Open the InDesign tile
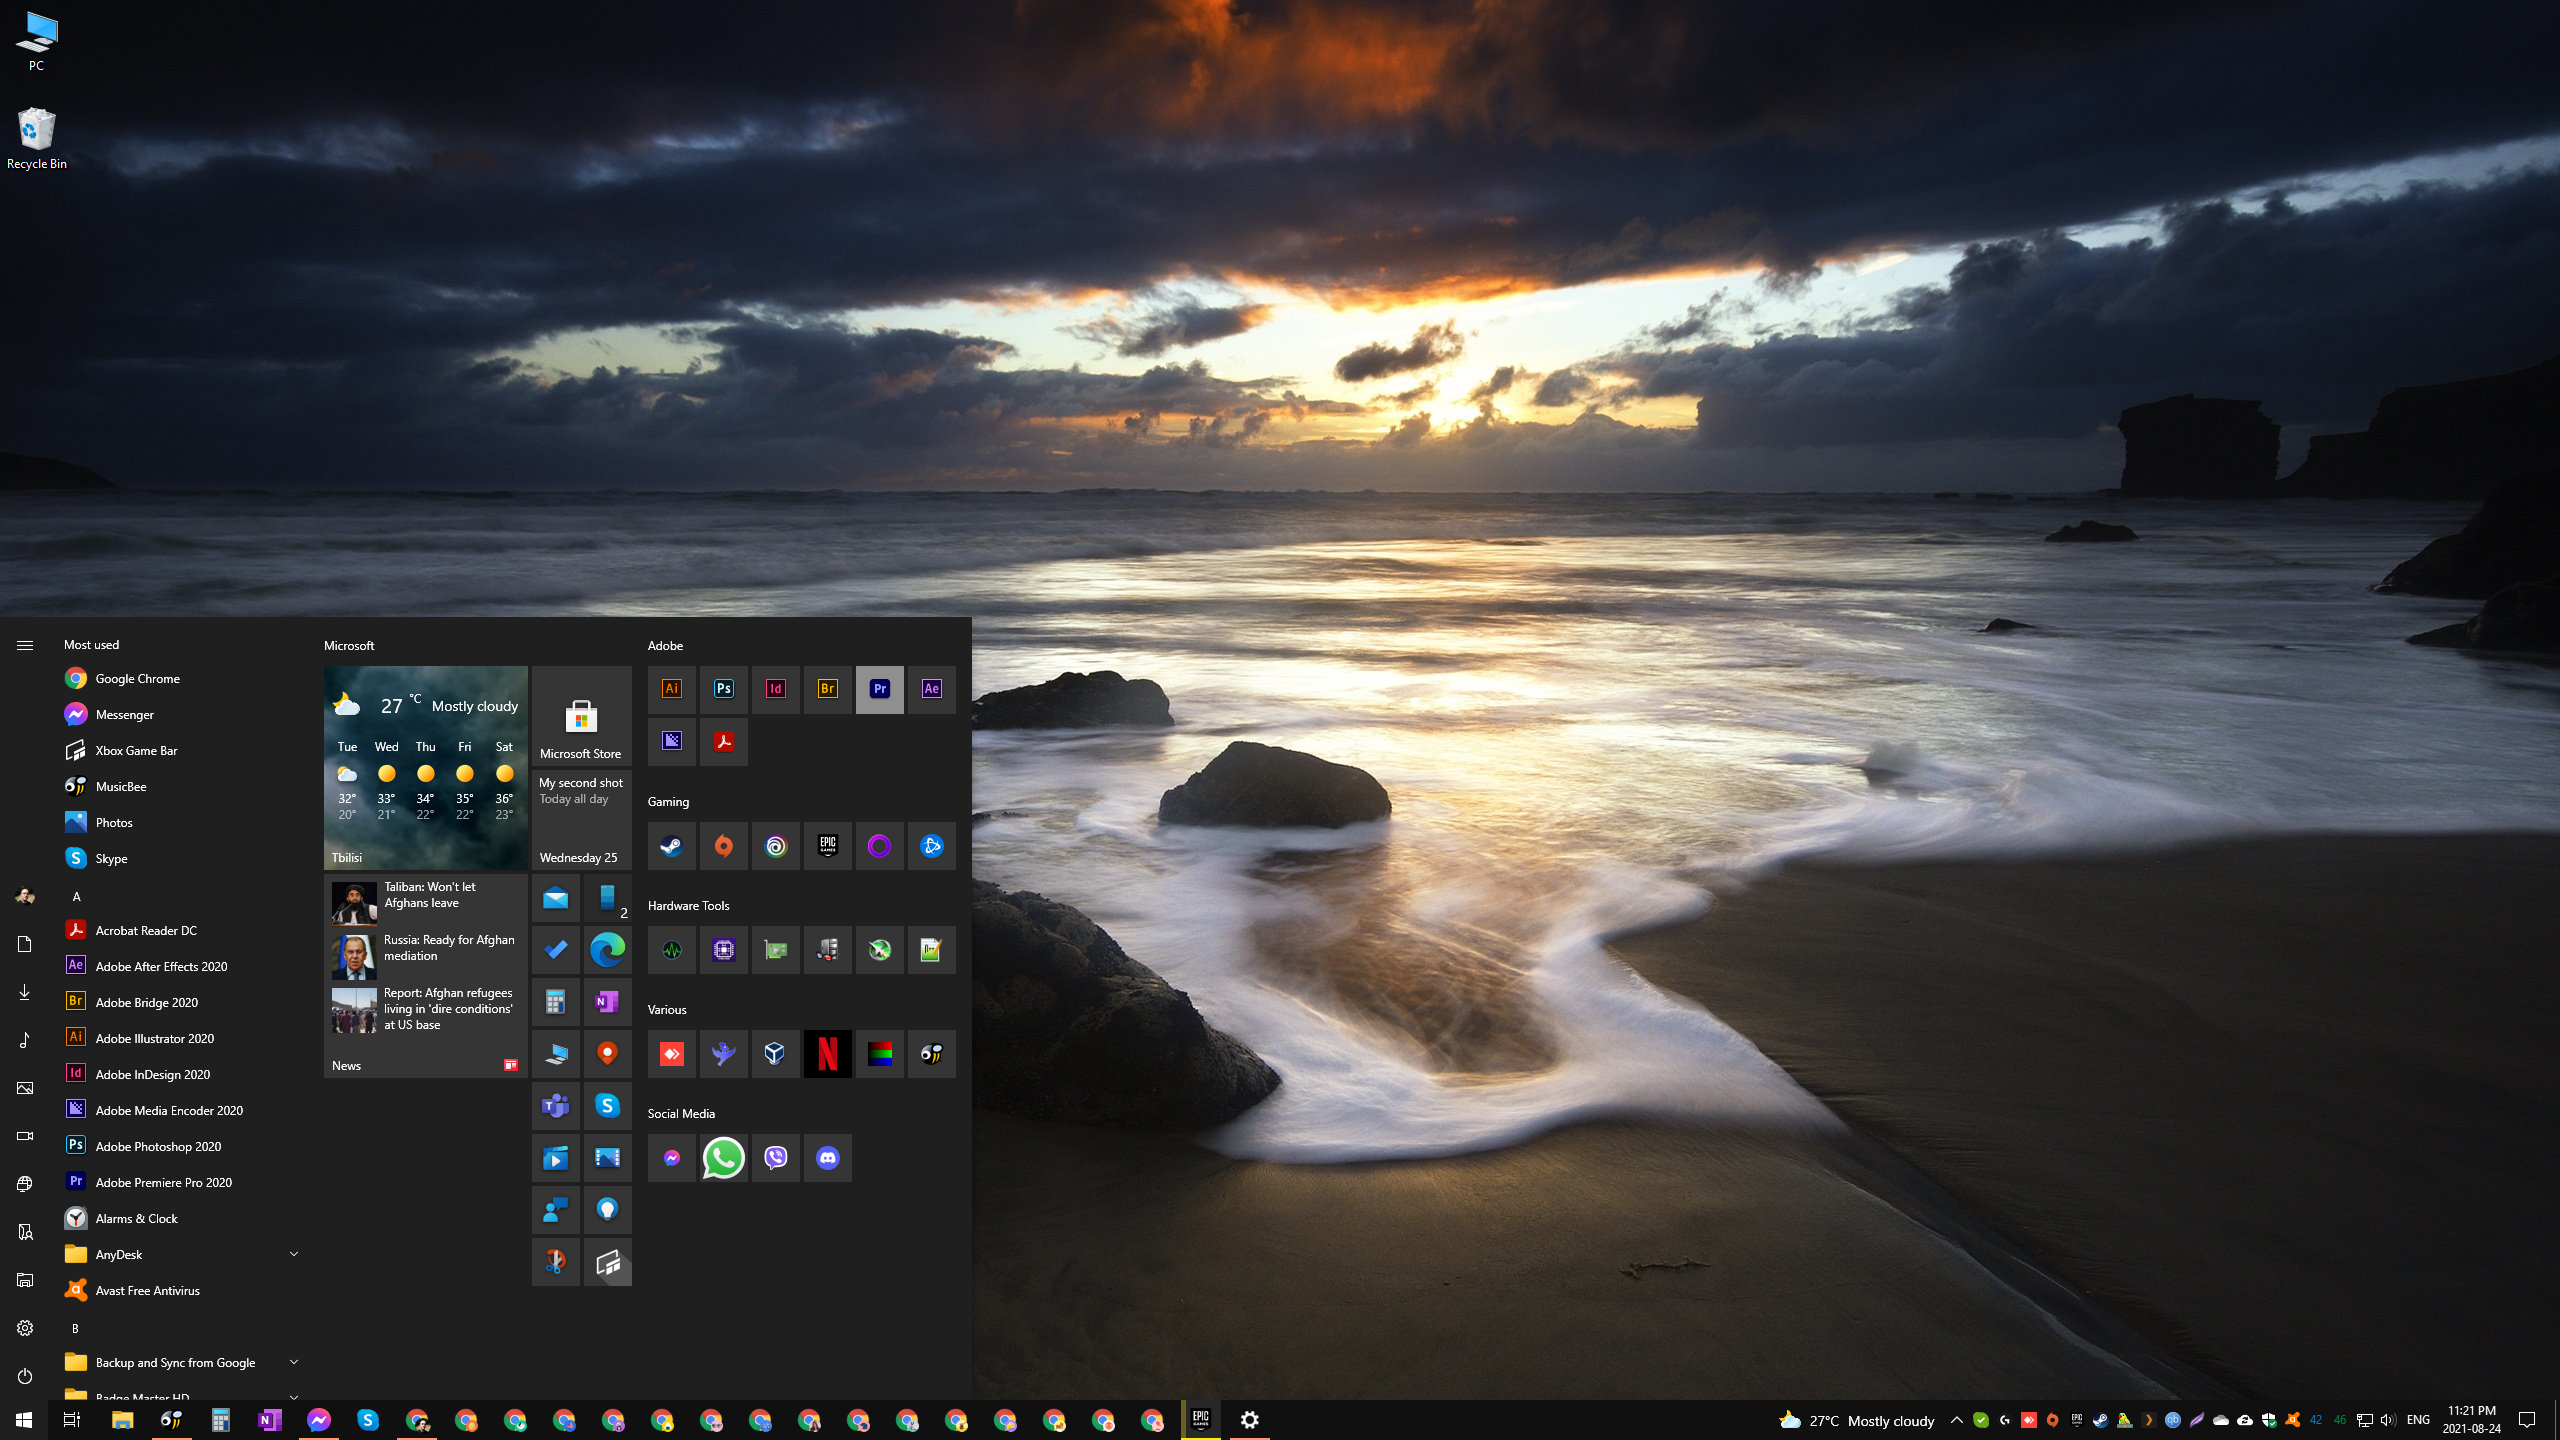Image resolution: width=2560 pixels, height=1440 pixels. pyautogui.click(x=775, y=689)
